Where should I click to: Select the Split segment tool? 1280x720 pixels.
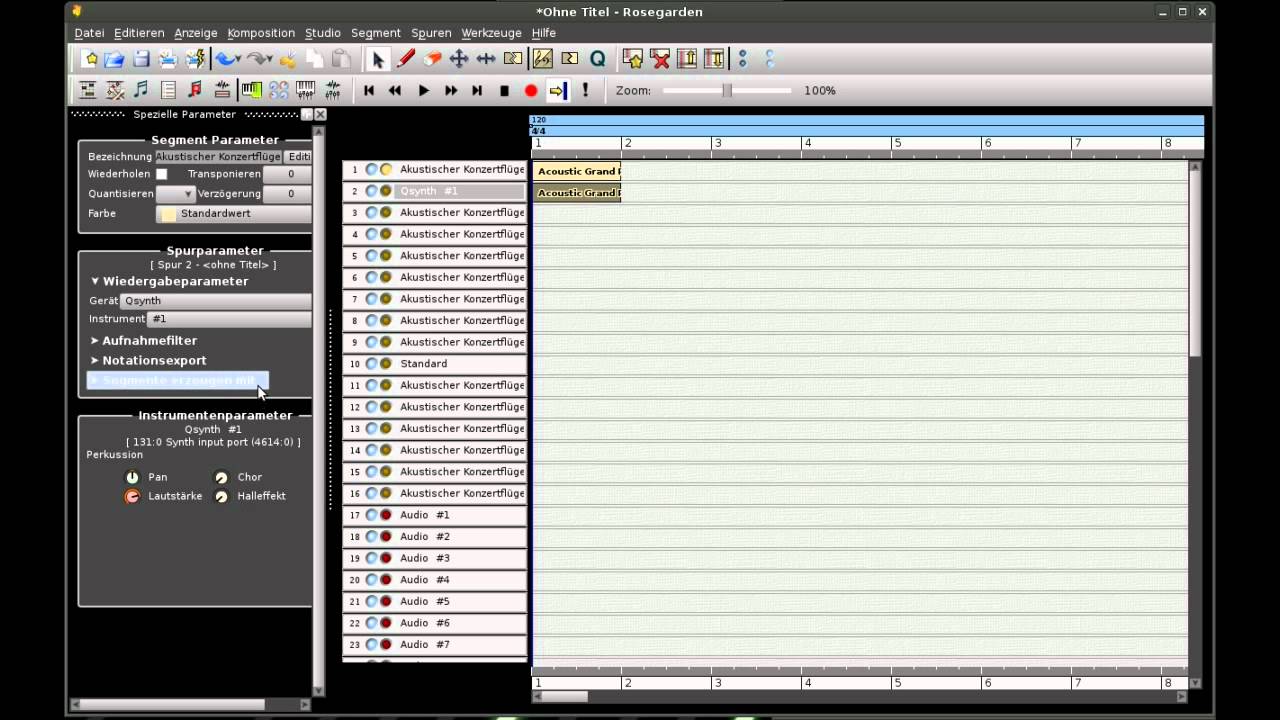513,59
